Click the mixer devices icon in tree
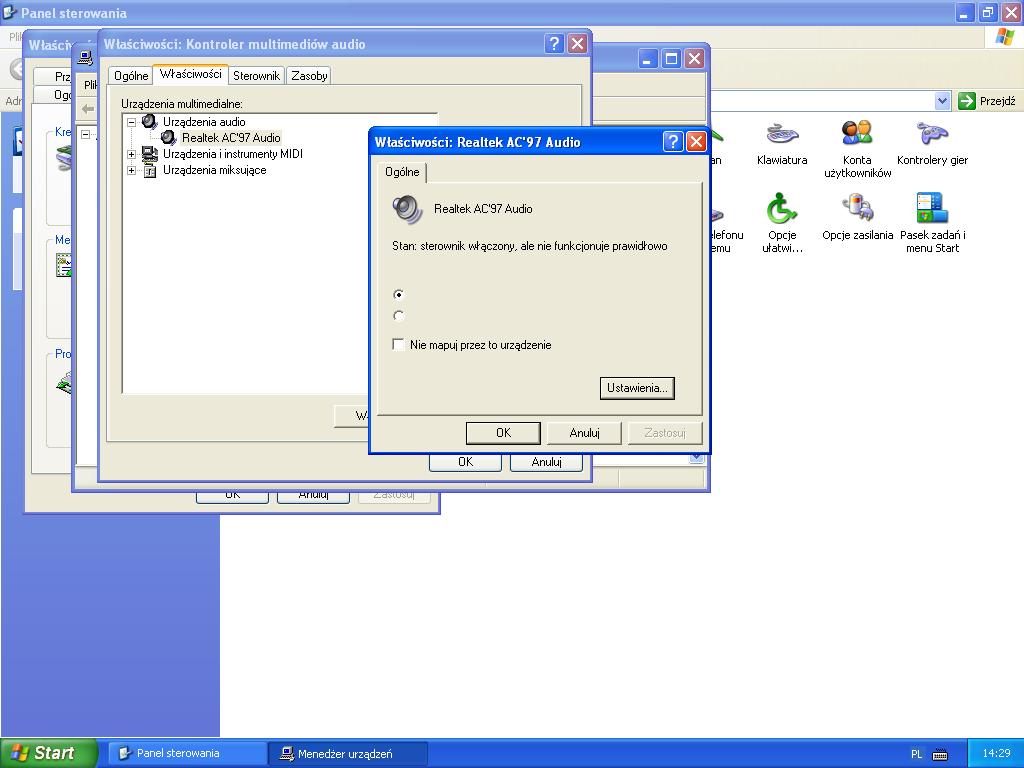 point(150,170)
